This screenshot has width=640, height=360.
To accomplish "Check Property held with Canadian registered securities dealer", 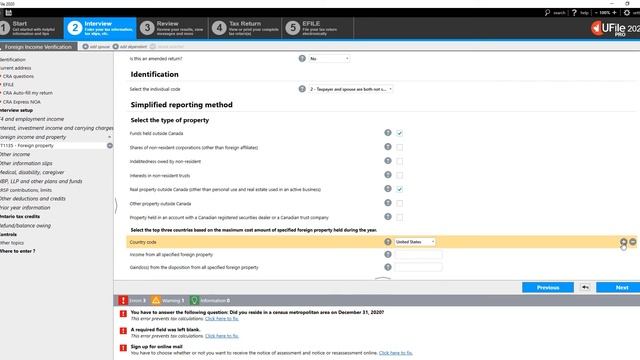I will 400,217.
